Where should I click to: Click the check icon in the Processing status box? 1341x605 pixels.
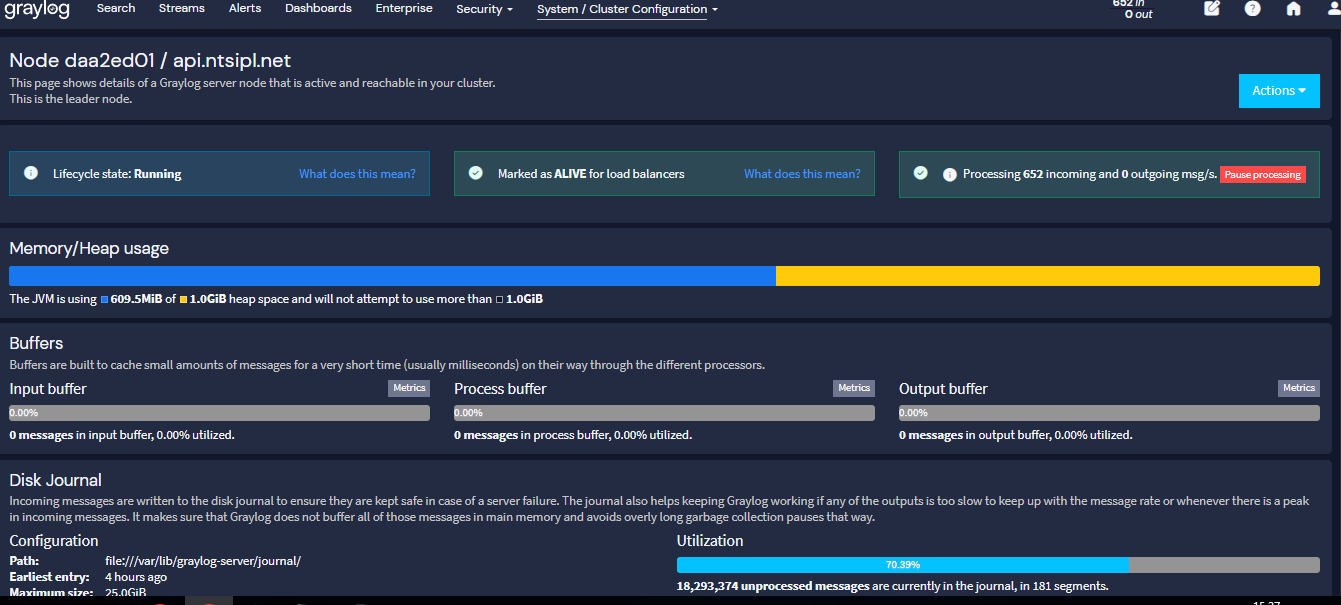pos(921,173)
